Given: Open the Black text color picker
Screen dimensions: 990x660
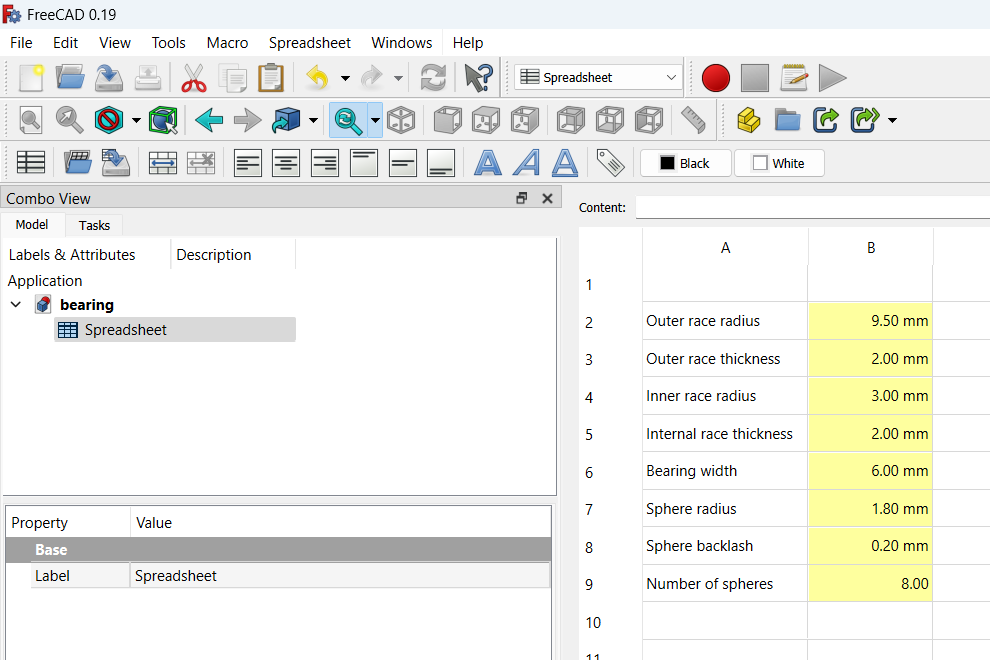Looking at the screenshot, I should (x=686, y=164).
